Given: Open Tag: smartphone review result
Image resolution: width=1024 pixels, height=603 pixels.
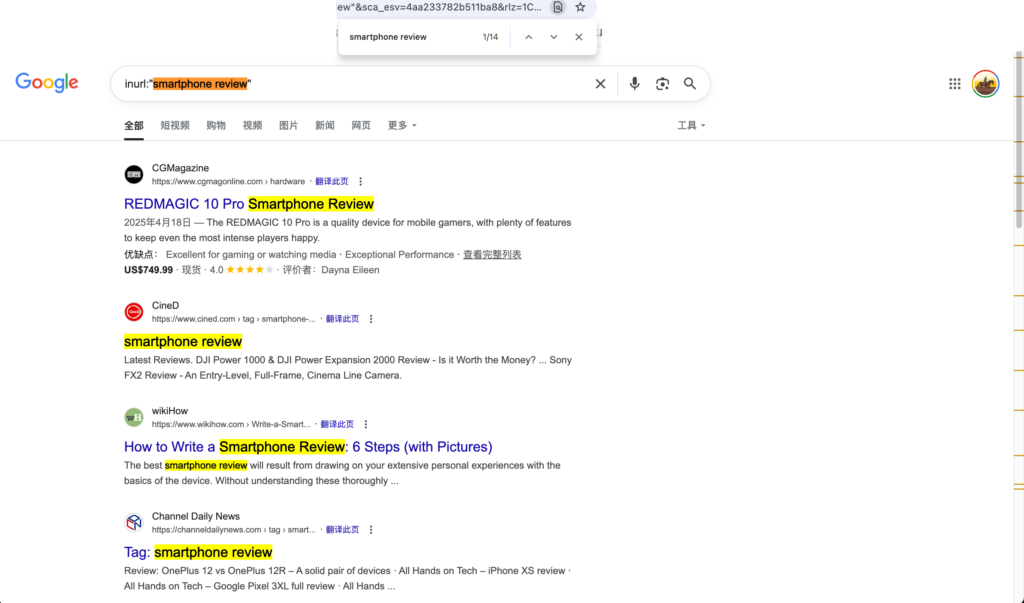Looking at the screenshot, I should [x=198, y=552].
